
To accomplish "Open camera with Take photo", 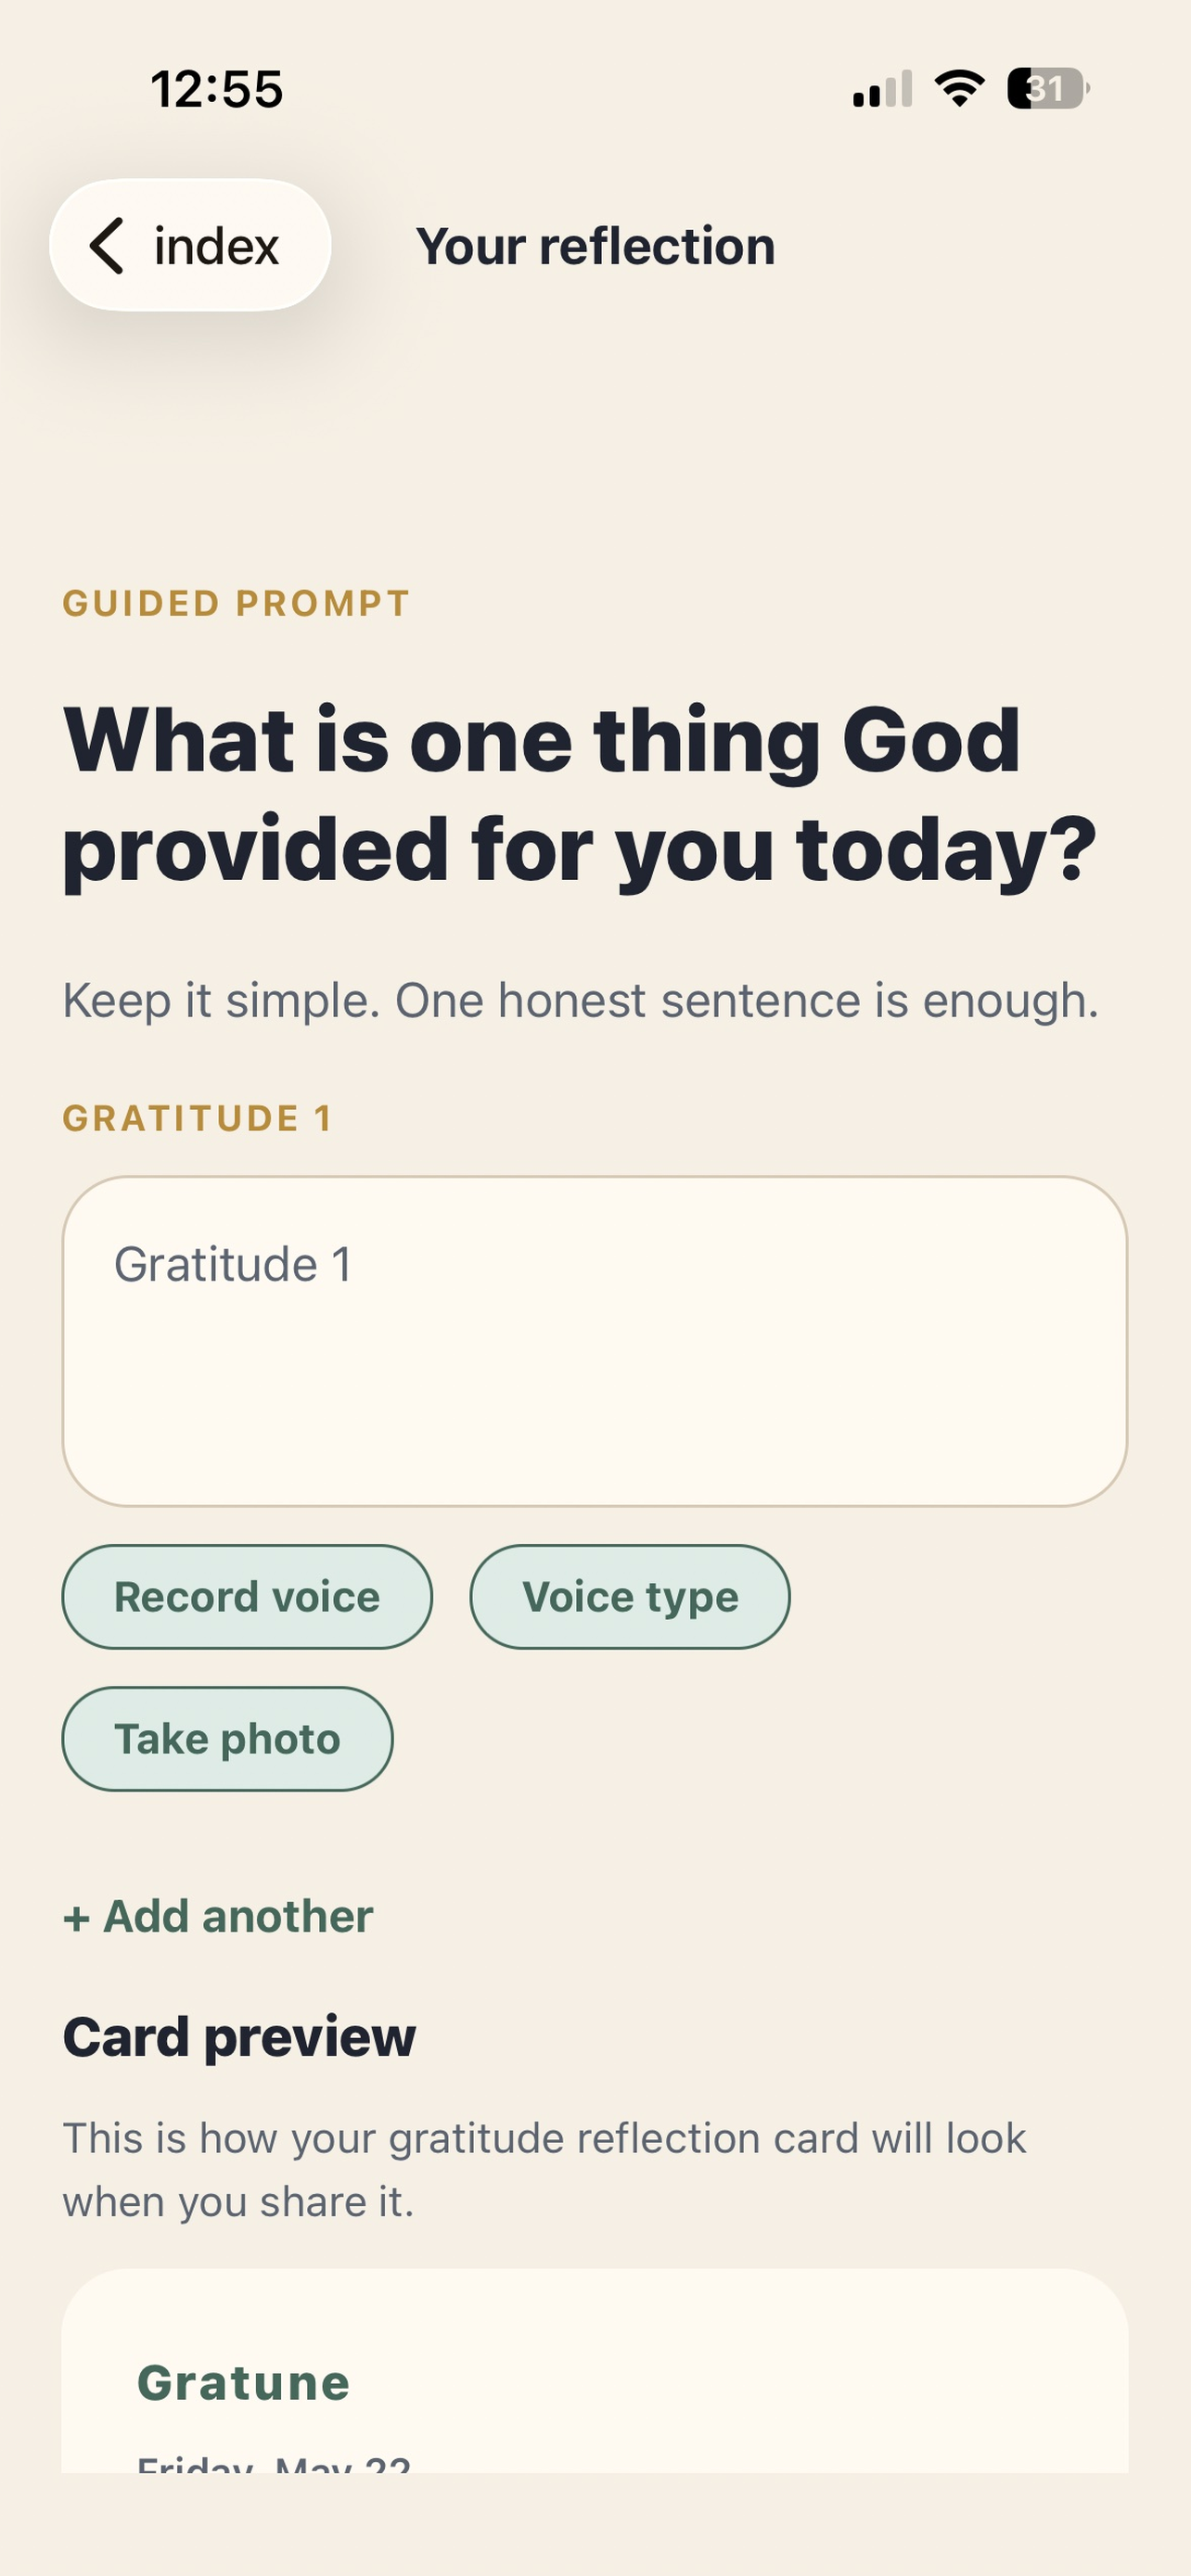I will tap(227, 1739).
